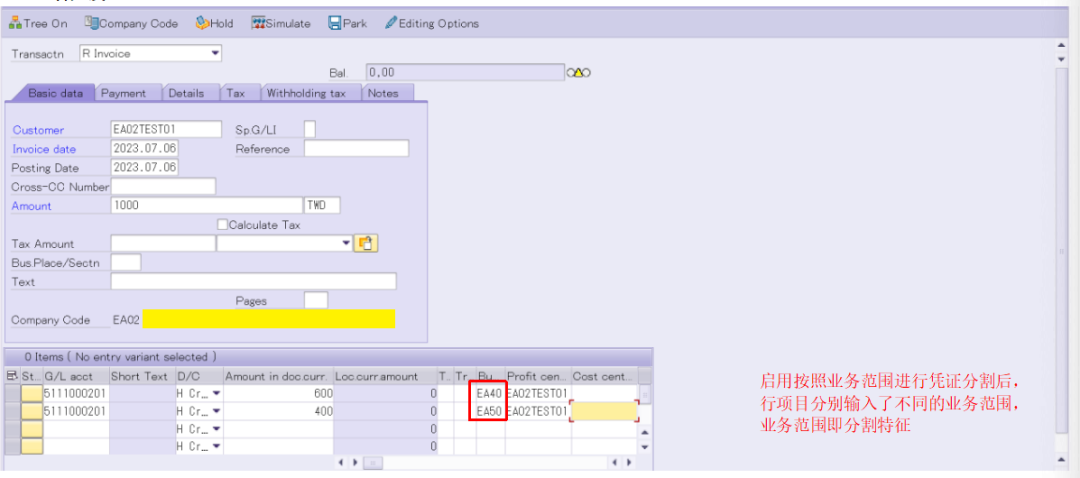Click the table settings icon in items header
The height and width of the screenshot is (478, 1080).
(12, 376)
